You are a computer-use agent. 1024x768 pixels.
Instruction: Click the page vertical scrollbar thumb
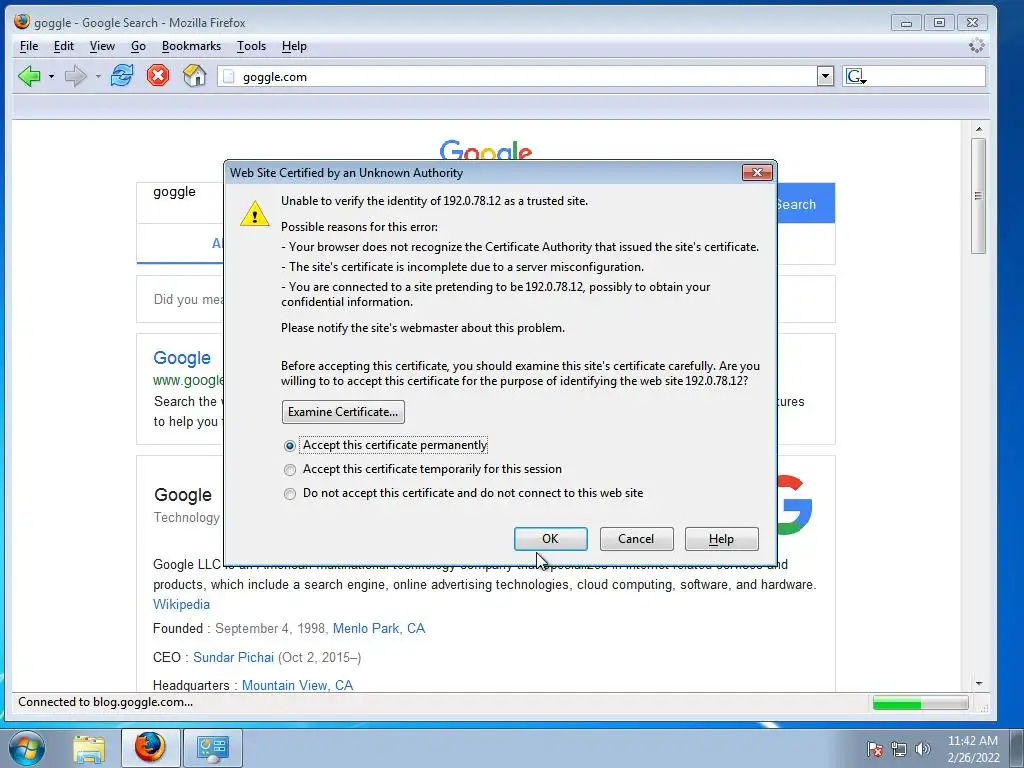tap(978, 195)
